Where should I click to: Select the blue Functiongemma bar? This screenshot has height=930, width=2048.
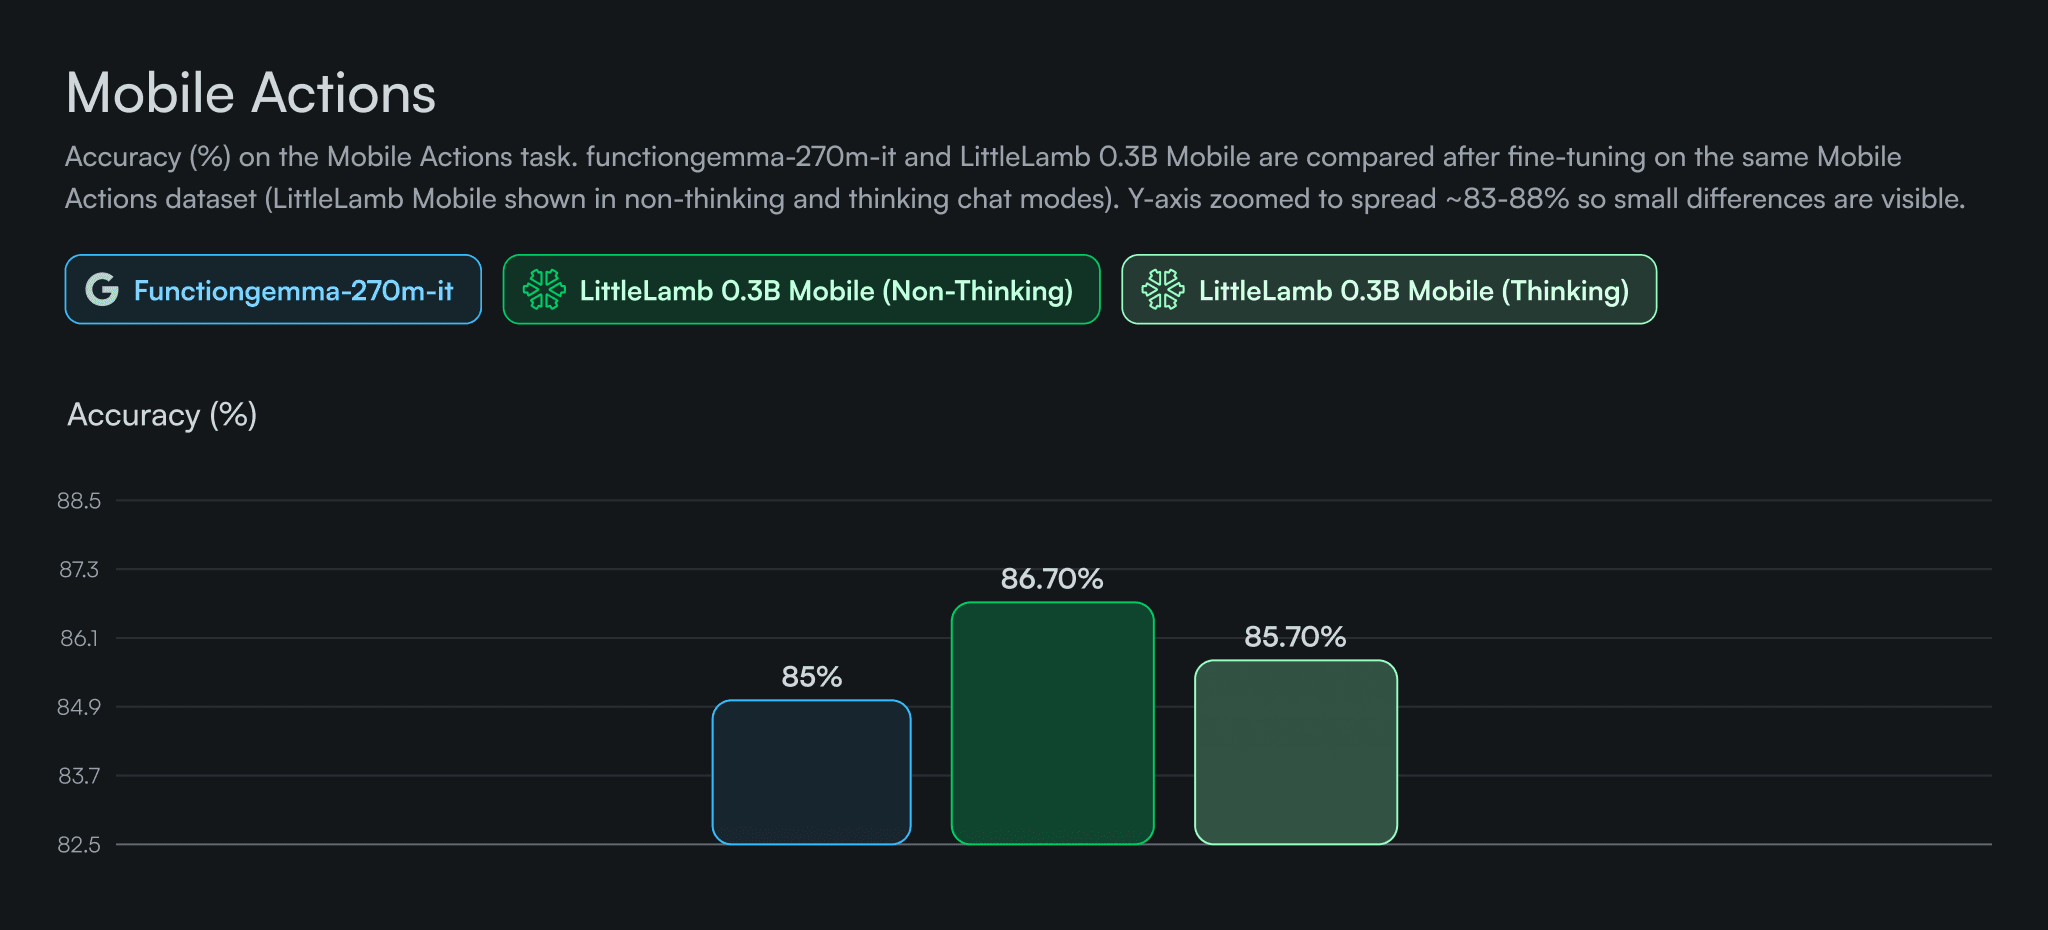811,772
